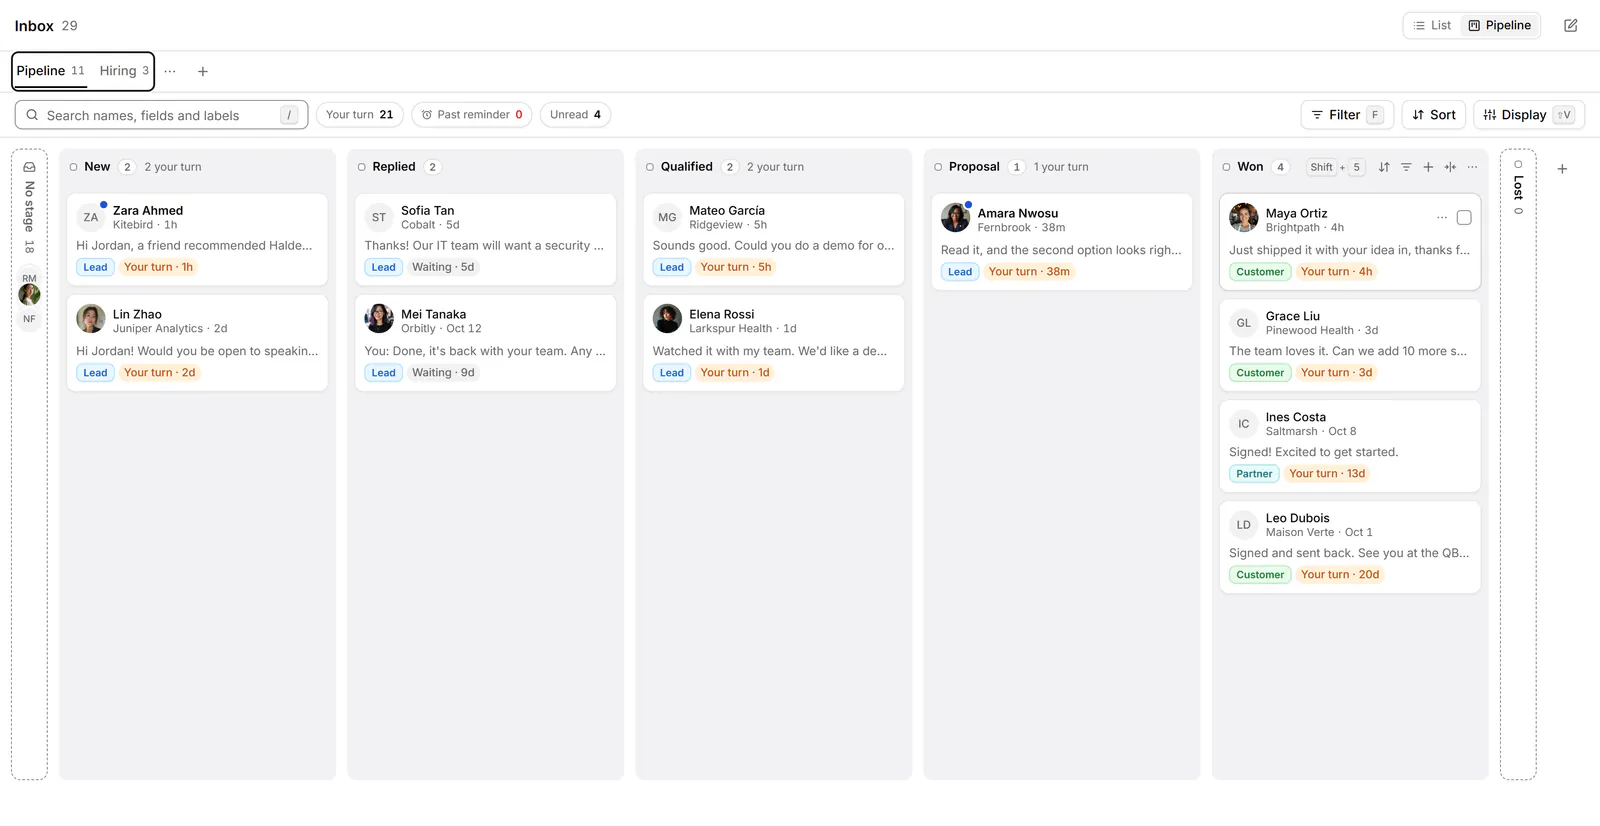Sort the Won column using its arrows icon
The image size is (1600, 826).
click(1384, 167)
